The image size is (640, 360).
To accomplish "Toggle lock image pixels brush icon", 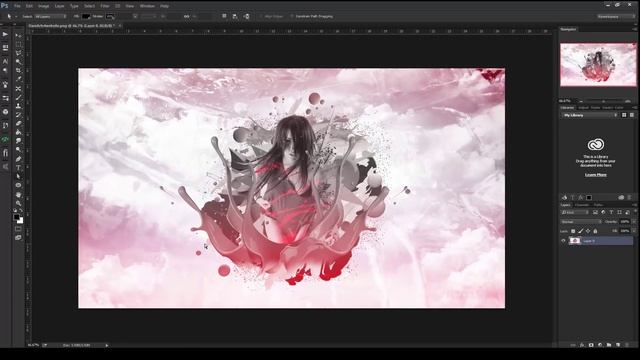I will coord(580,231).
